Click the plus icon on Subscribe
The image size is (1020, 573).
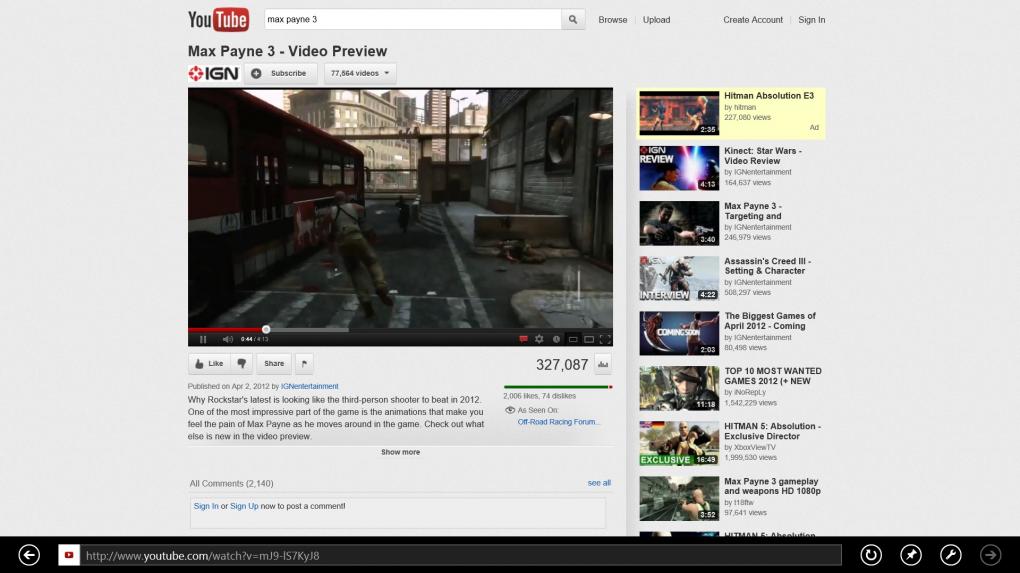(256, 73)
